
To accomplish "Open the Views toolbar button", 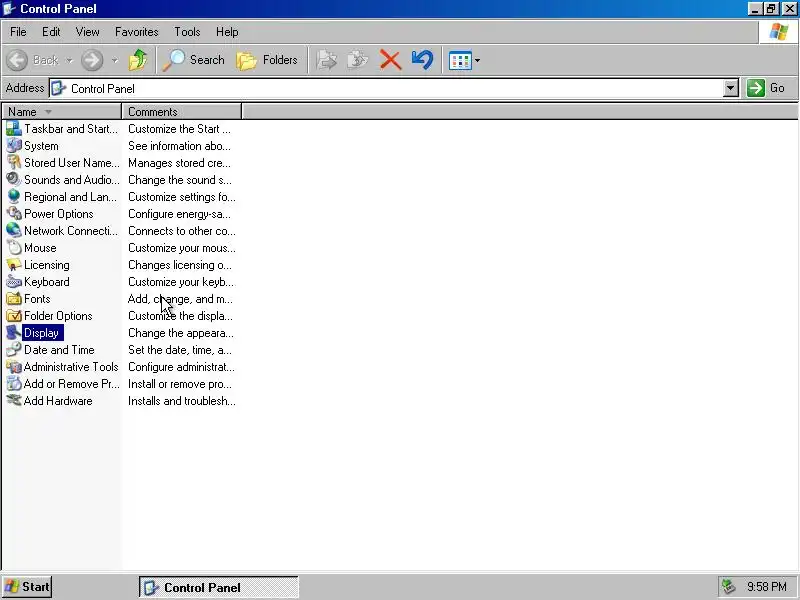I will tap(460, 60).
